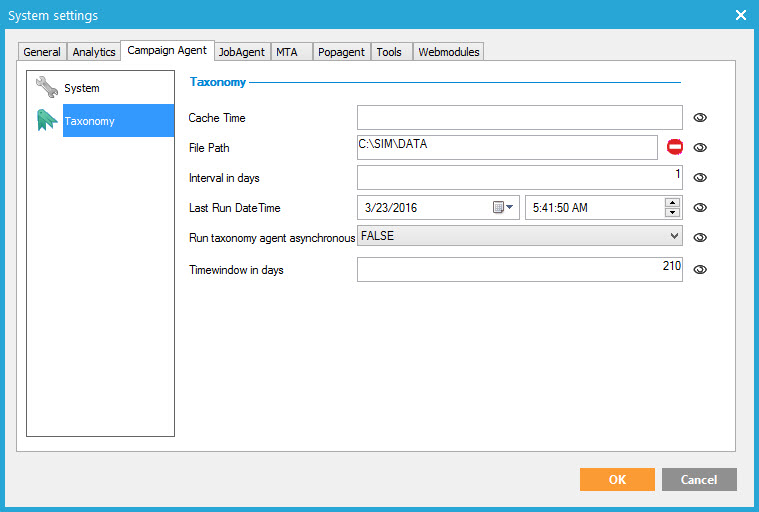The width and height of the screenshot is (759, 512).
Task: Toggle eye icon next to Timewindow in days
Action: pyautogui.click(x=700, y=269)
